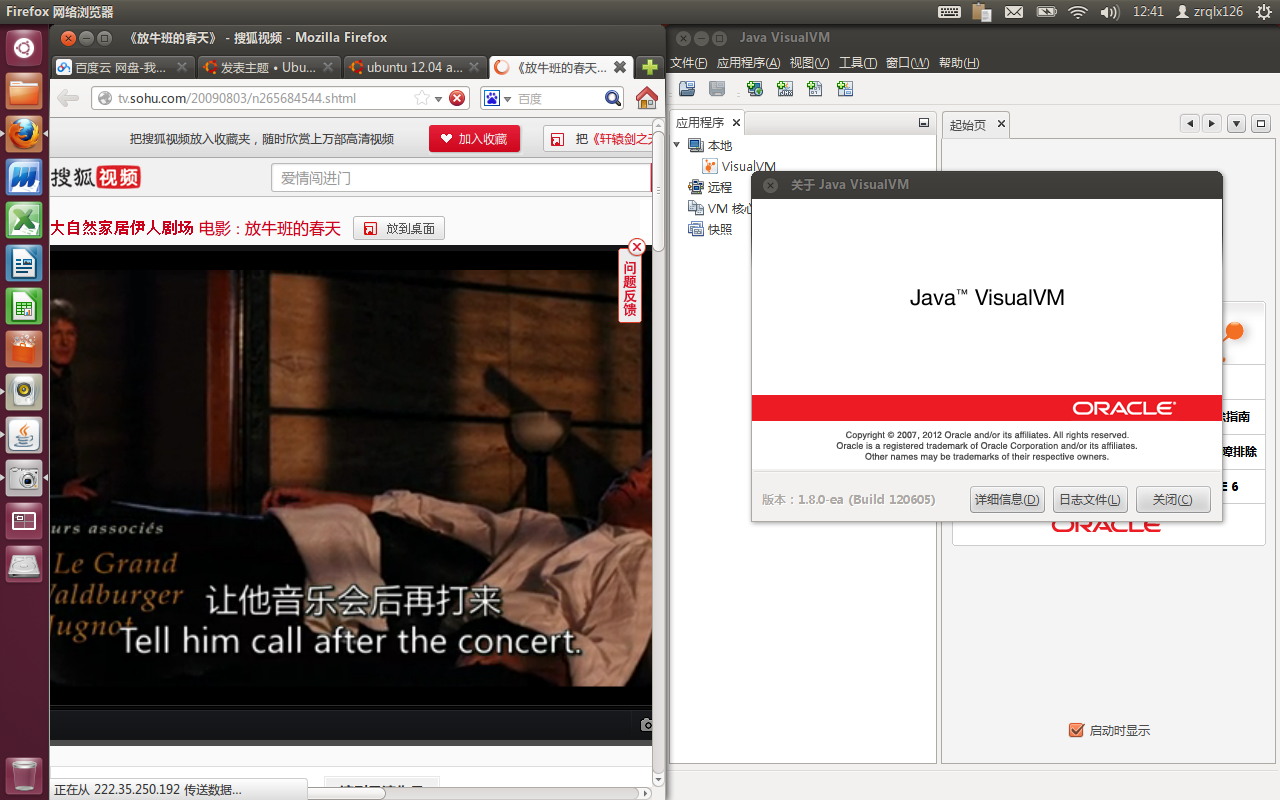Open the Wi-Fi network indicator
Screen dimensions: 1280x800
click(1077, 12)
